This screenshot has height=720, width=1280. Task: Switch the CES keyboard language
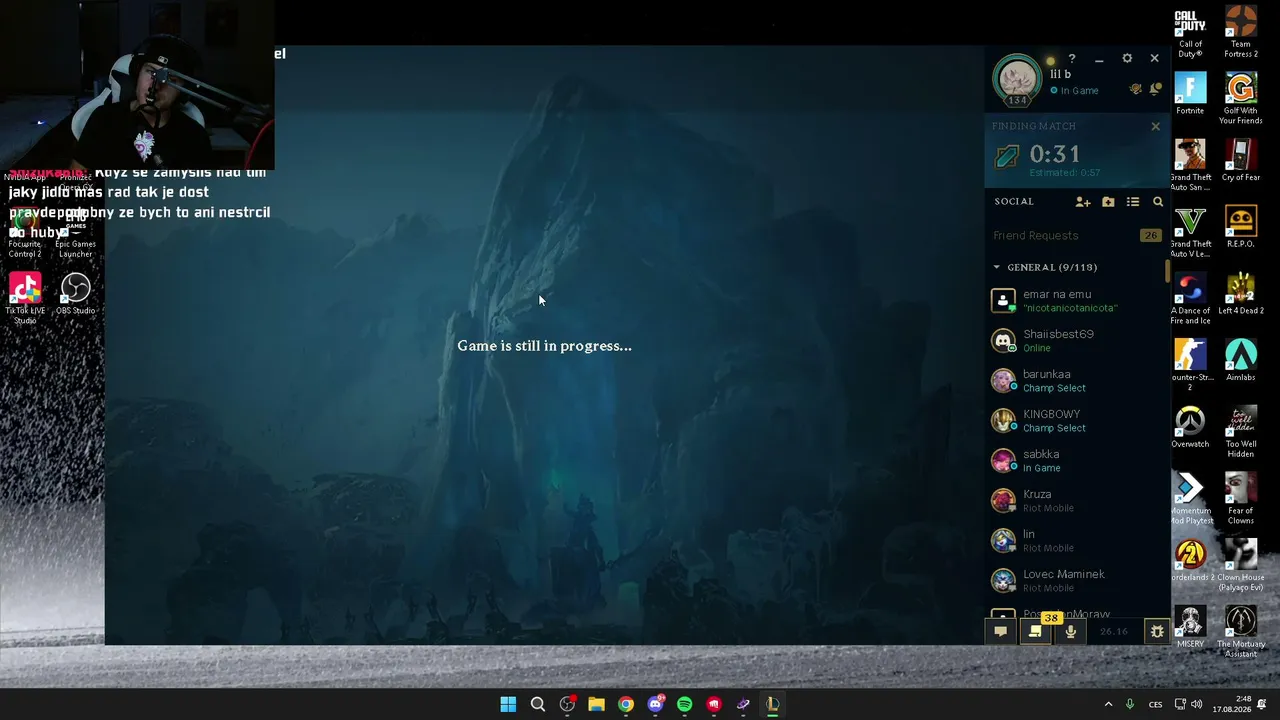coord(1155,704)
